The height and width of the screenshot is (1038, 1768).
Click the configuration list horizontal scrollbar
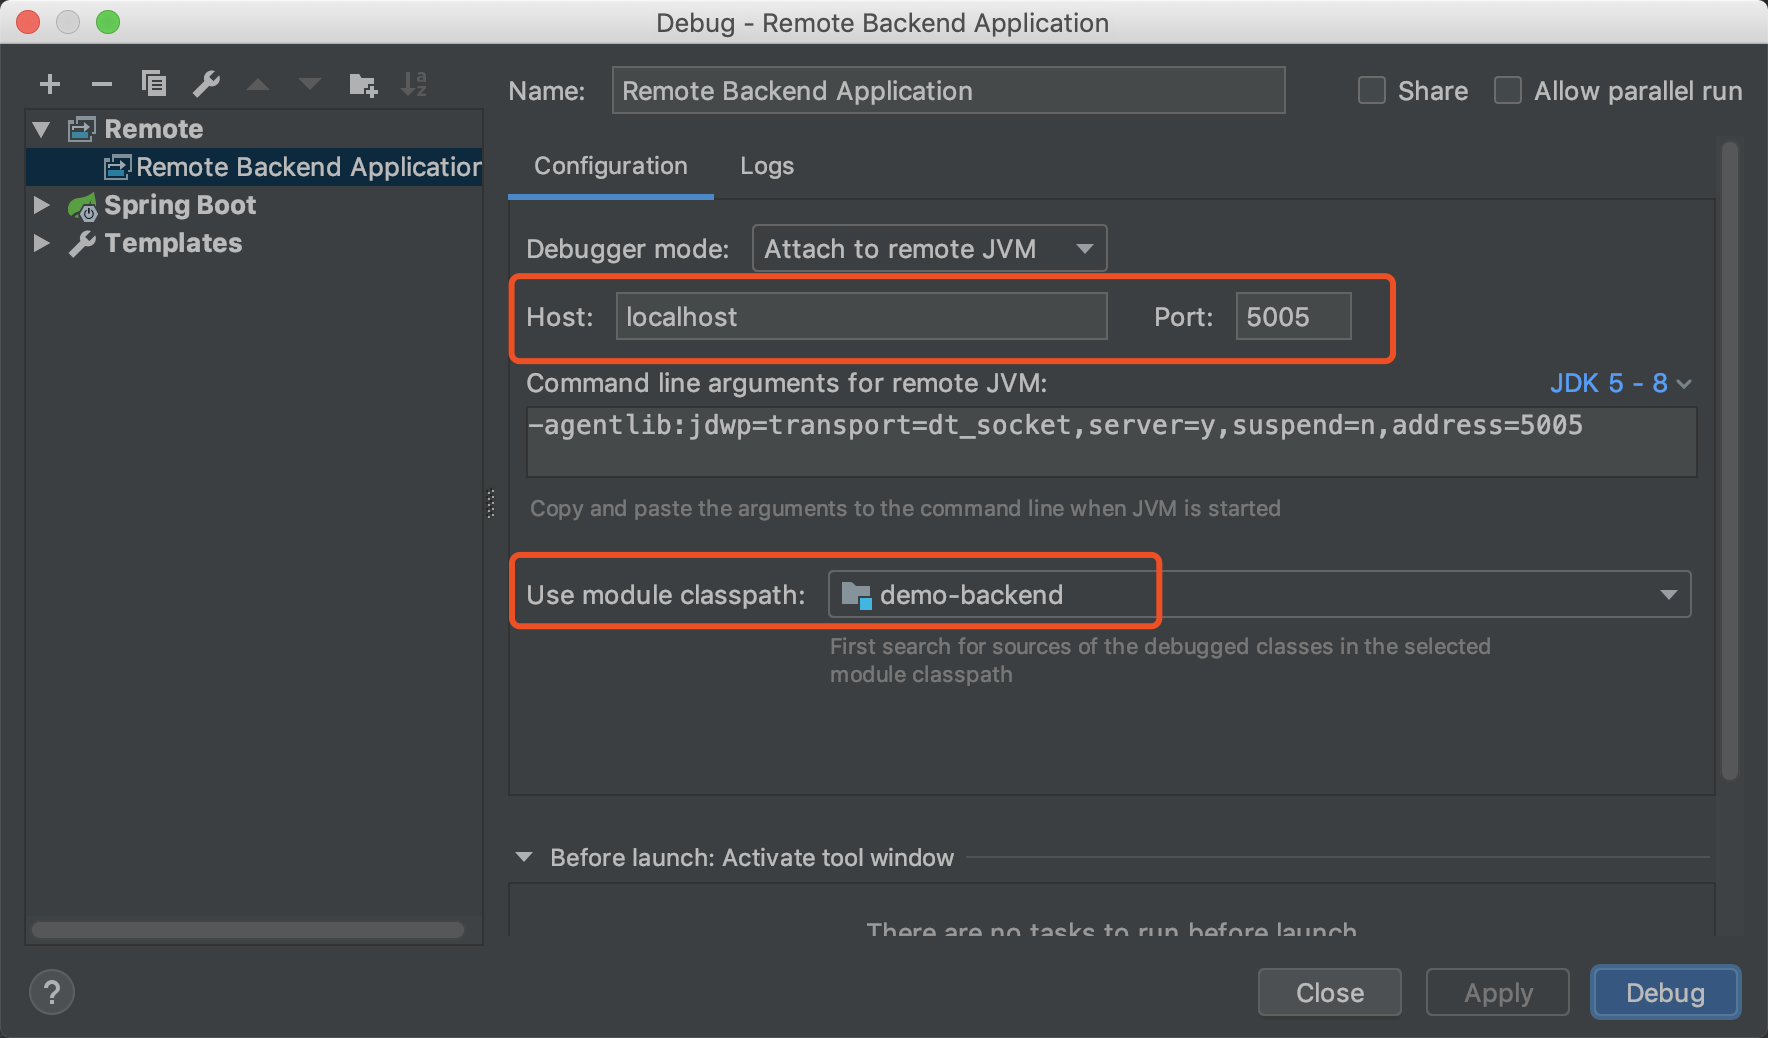248,930
